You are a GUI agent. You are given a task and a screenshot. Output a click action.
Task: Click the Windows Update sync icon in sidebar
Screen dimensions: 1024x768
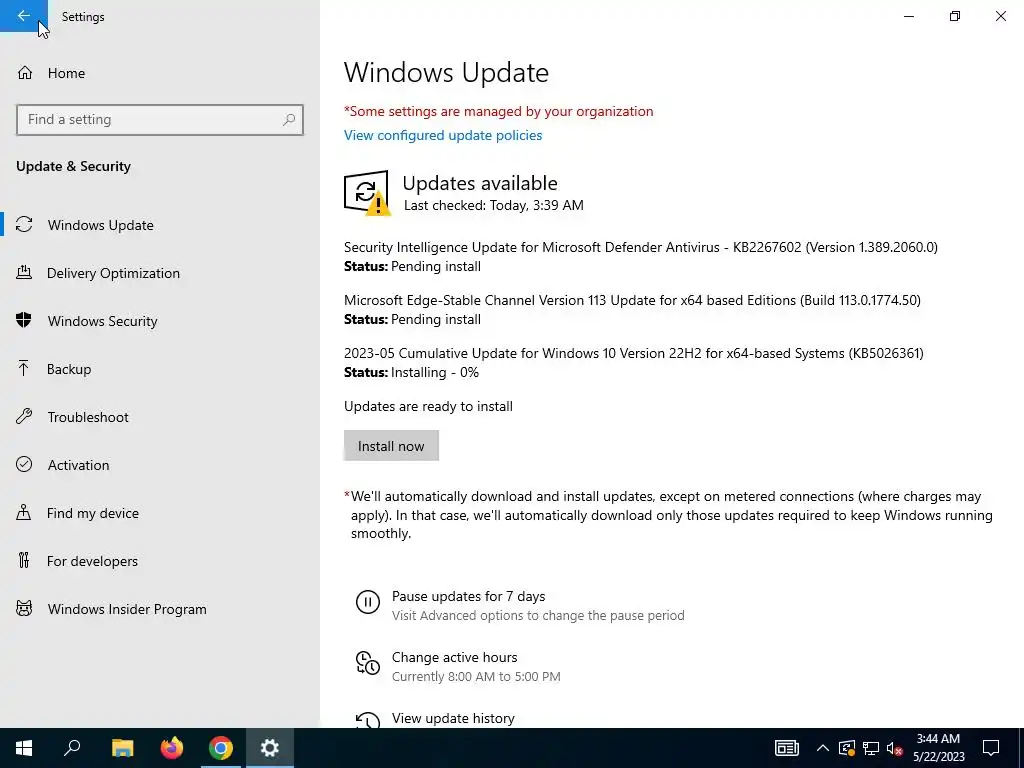[x=24, y=225]
